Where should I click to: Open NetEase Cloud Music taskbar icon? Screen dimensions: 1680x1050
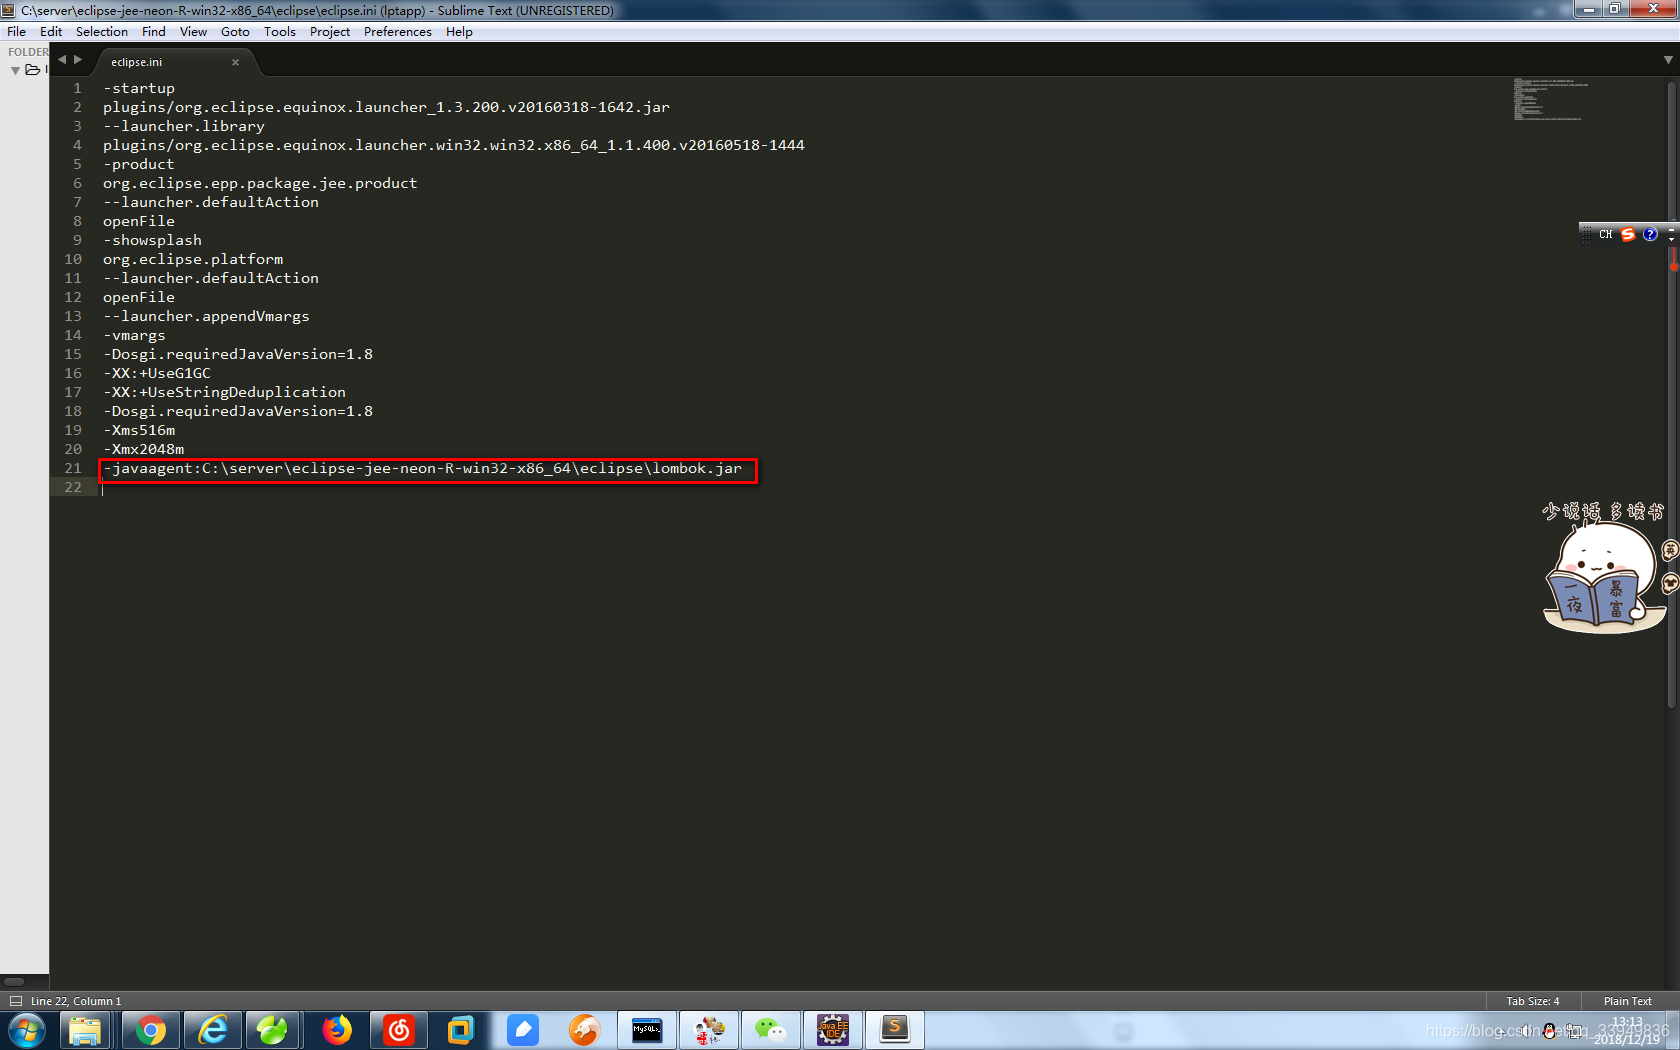[x=399, y=1030]
